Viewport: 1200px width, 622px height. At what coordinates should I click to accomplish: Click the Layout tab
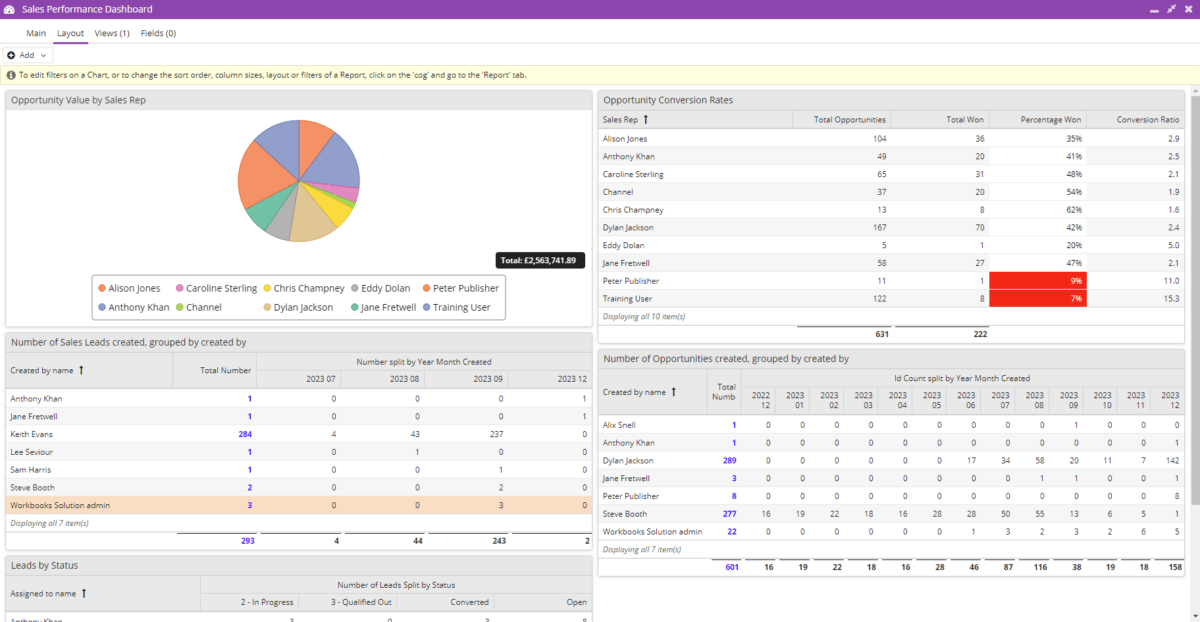click(70, 32)
